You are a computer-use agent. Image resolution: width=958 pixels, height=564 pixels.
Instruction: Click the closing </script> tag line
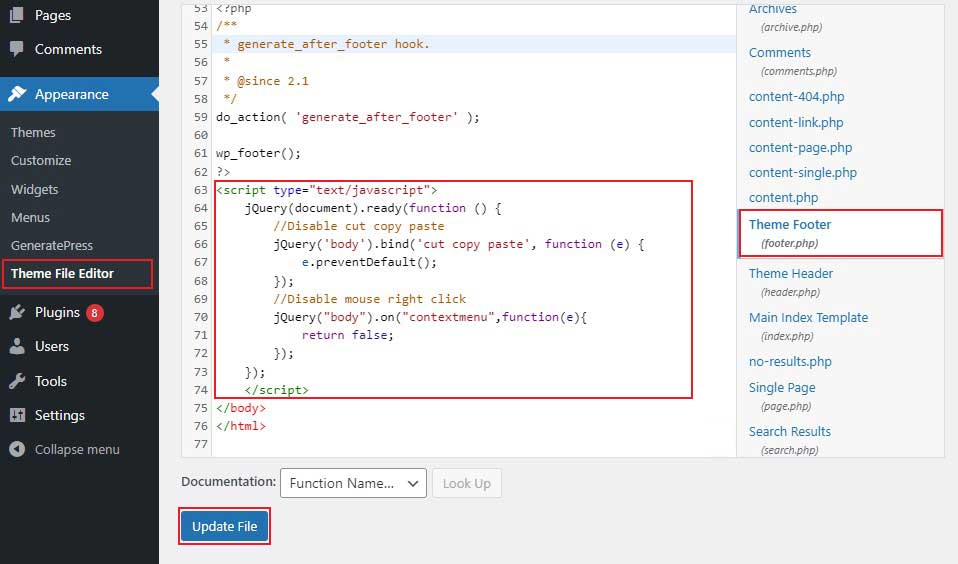277,390
